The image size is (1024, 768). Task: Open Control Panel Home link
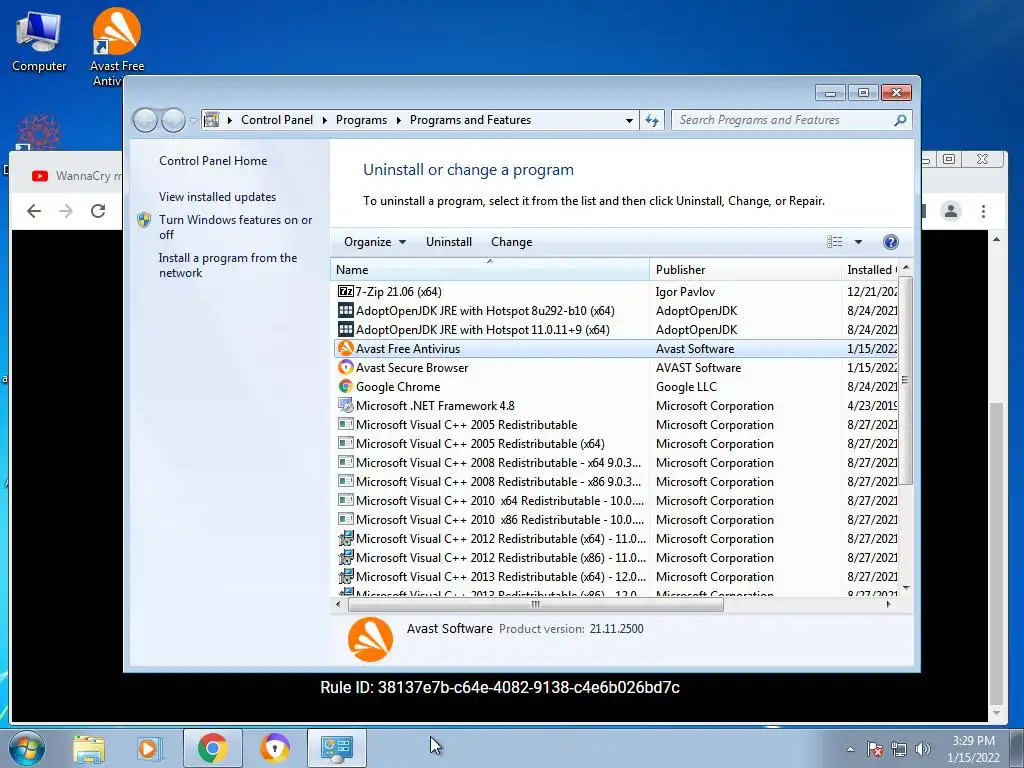[213, 161]
